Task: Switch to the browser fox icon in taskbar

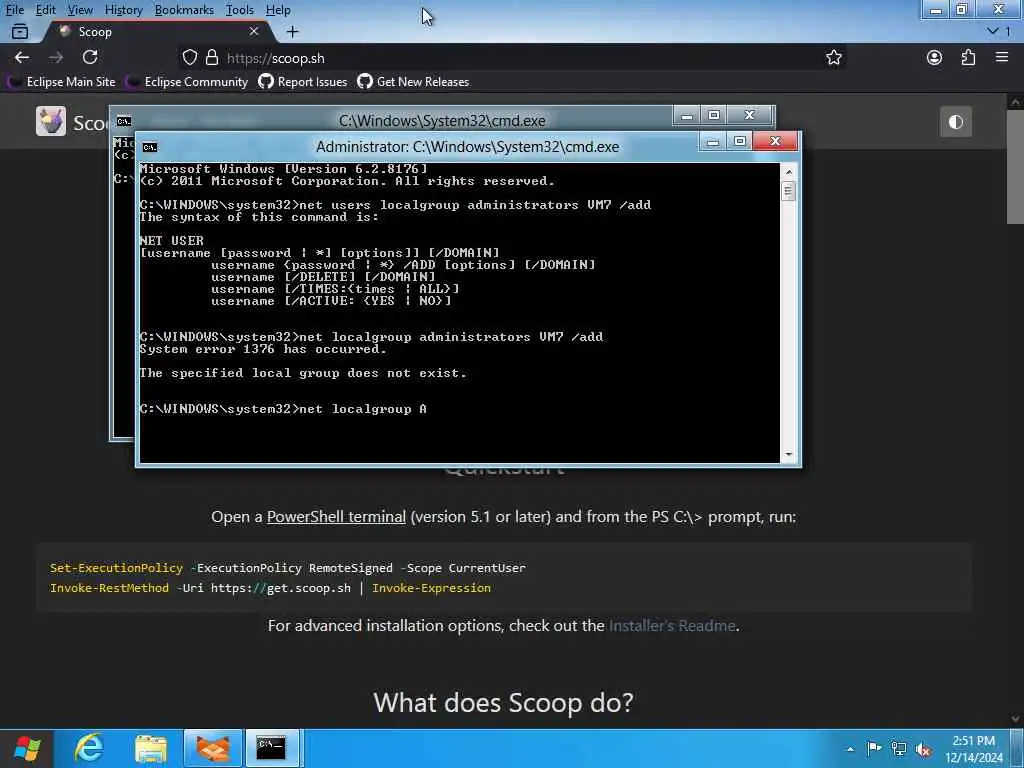Action: [x=213, y=748]
